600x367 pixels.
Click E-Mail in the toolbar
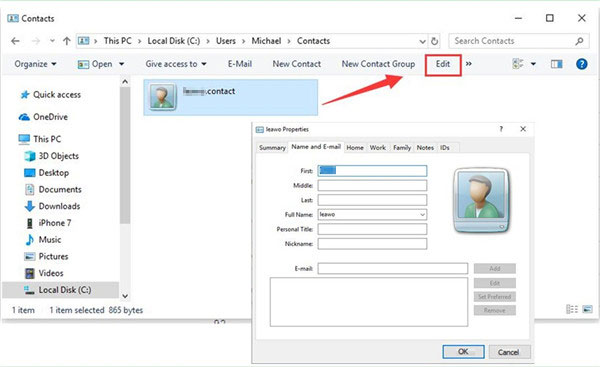tap(240, 64)
